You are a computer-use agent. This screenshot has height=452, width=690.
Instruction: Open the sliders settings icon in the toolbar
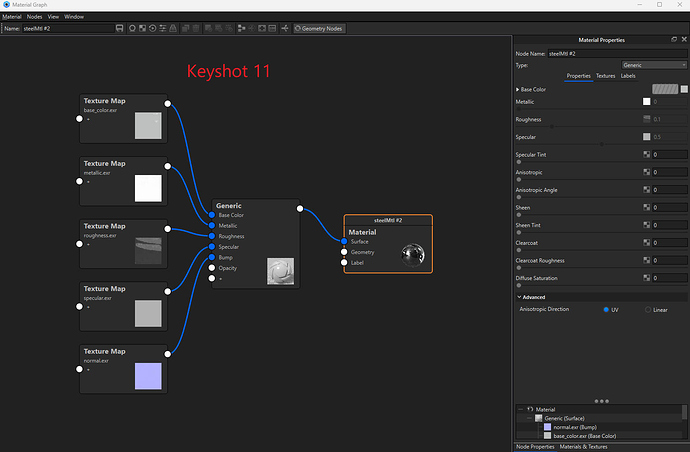(162, 28)
